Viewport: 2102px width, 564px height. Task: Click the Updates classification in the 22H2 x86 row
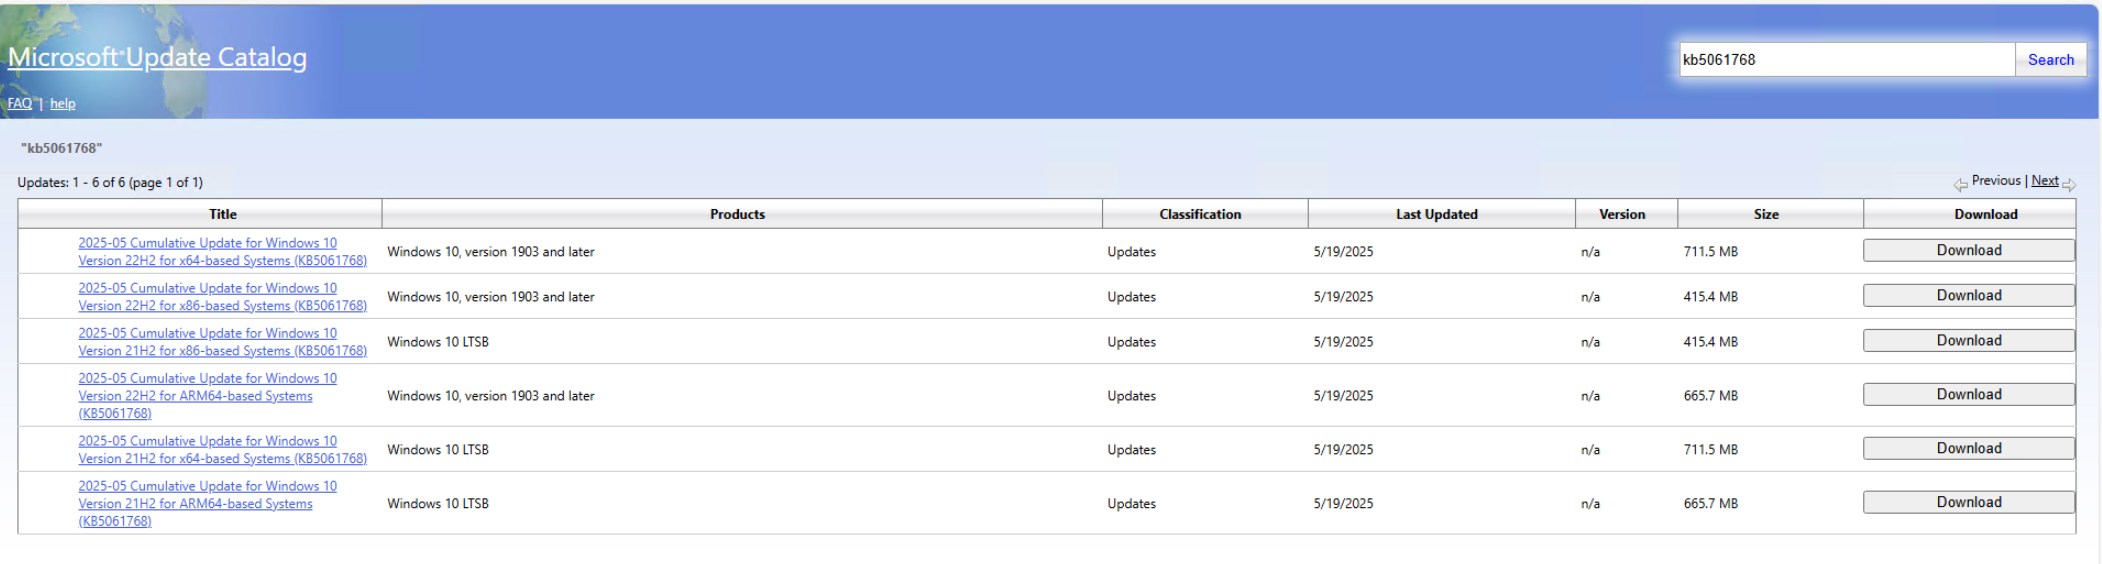coord(1131,296)
